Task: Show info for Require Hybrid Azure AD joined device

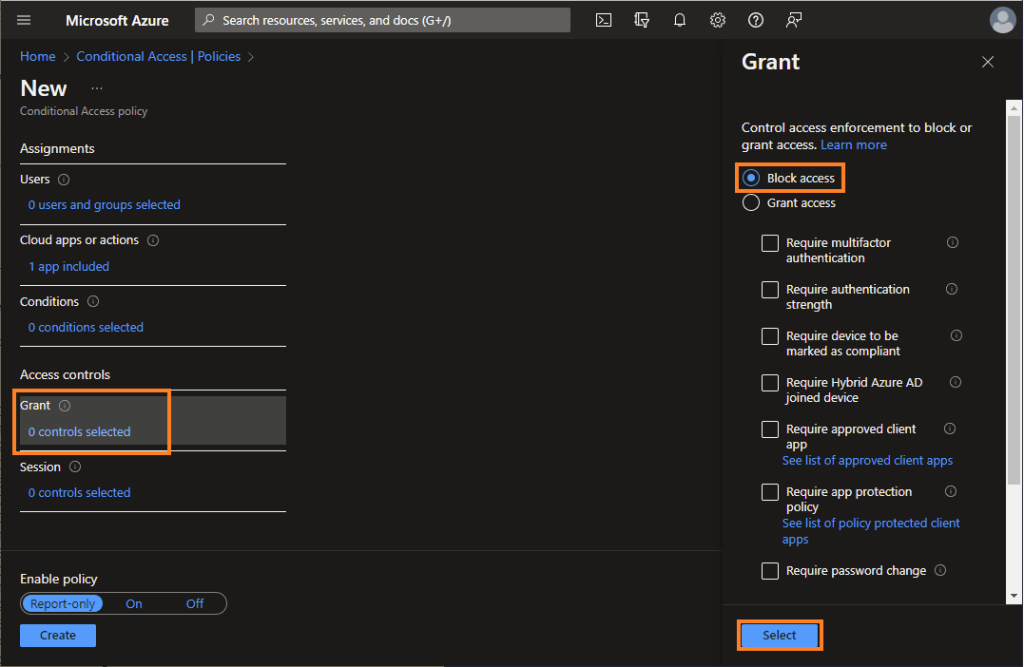Action: (x=955, y=382)
